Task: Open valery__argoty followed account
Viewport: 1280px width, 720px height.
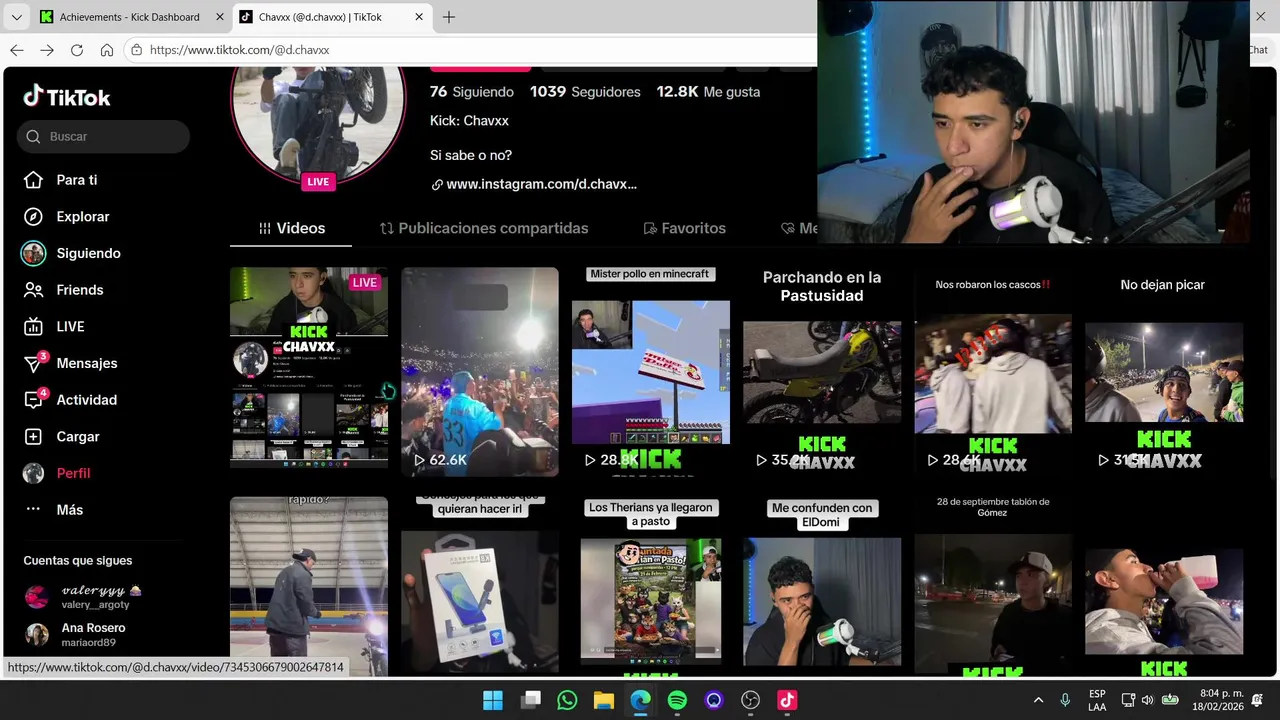Action: pos(85,597)
